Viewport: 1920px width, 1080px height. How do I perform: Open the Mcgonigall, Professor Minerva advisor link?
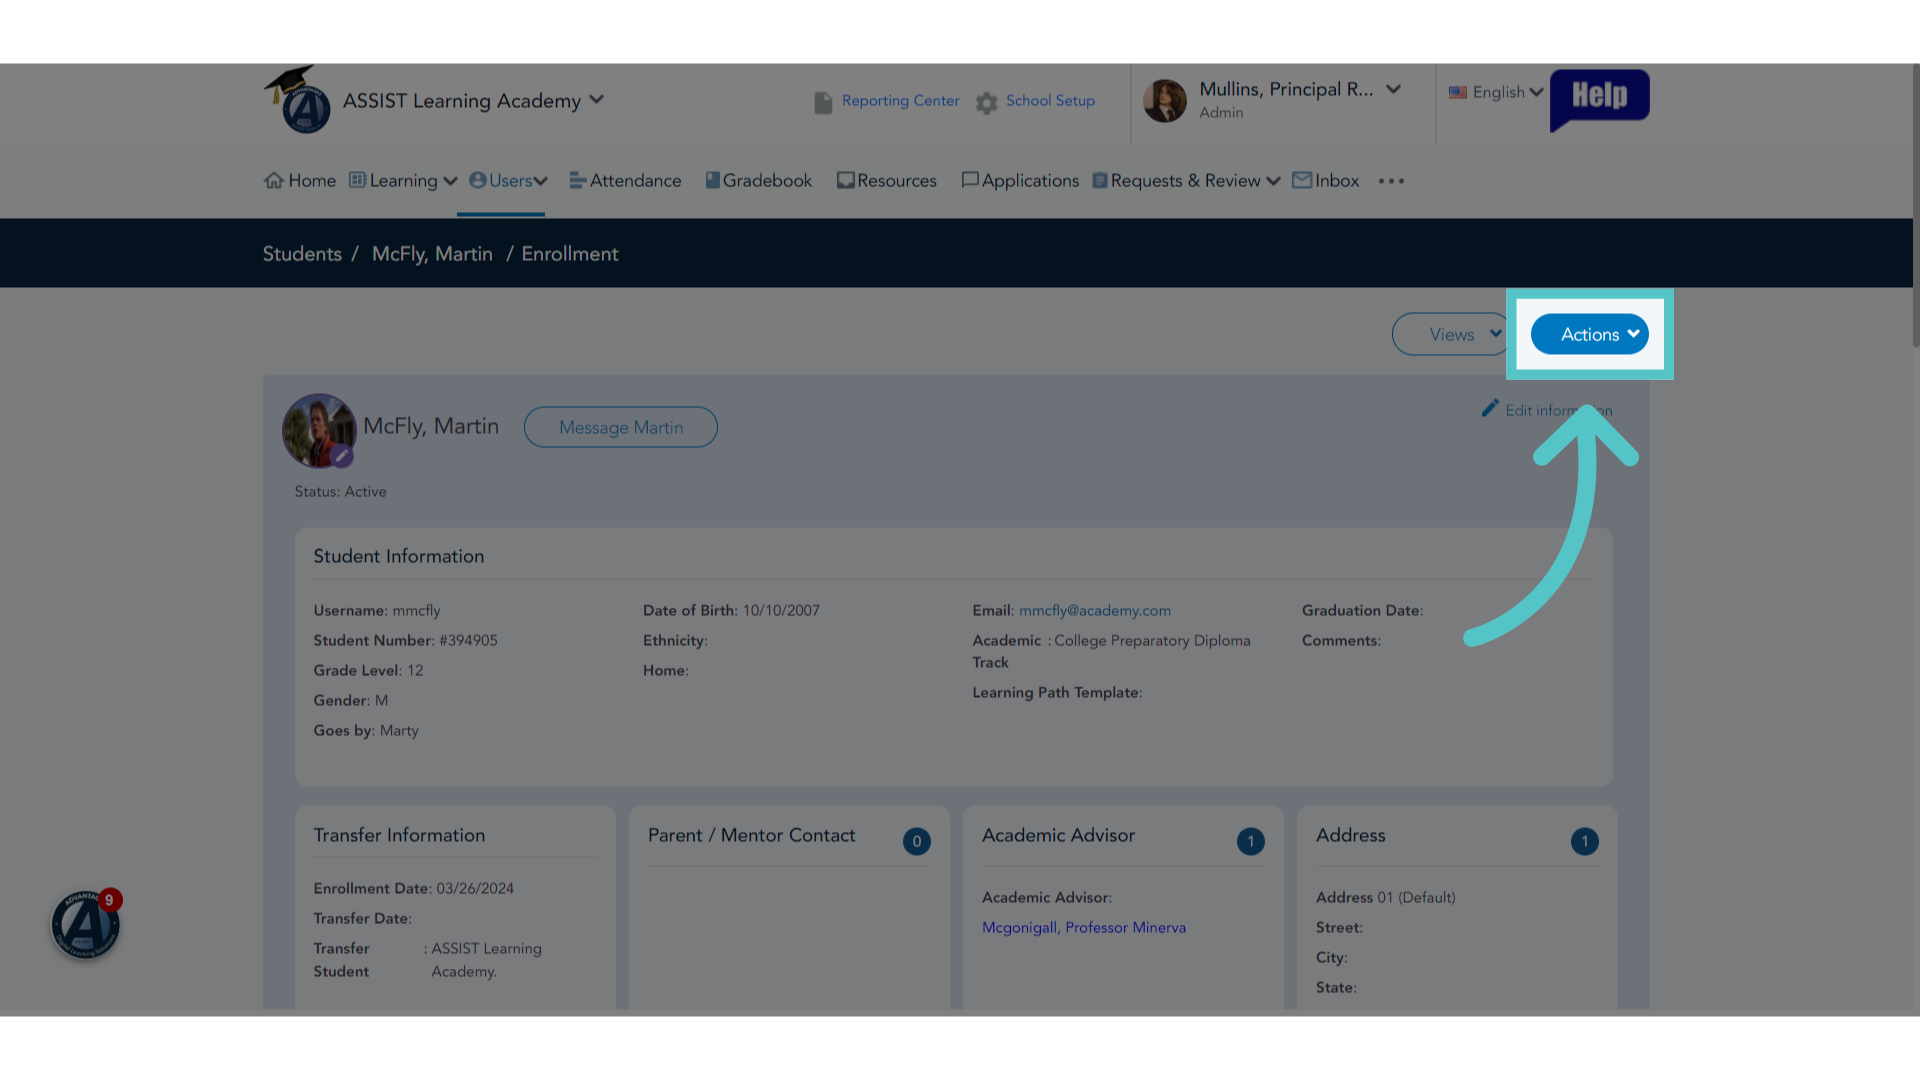tap(1084, 927)
